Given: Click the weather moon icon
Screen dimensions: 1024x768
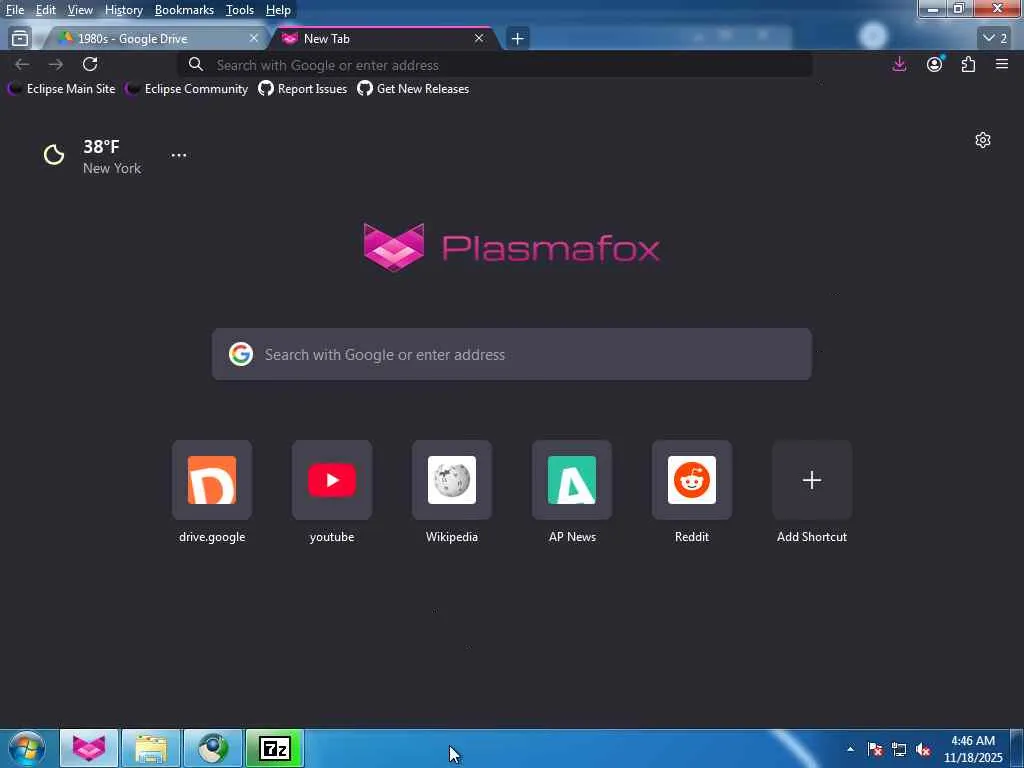Looking at the screenshot, I should (54, 155).
